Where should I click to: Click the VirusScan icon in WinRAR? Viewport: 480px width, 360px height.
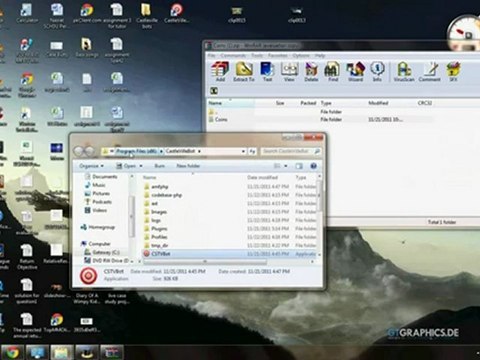[404, 71]
